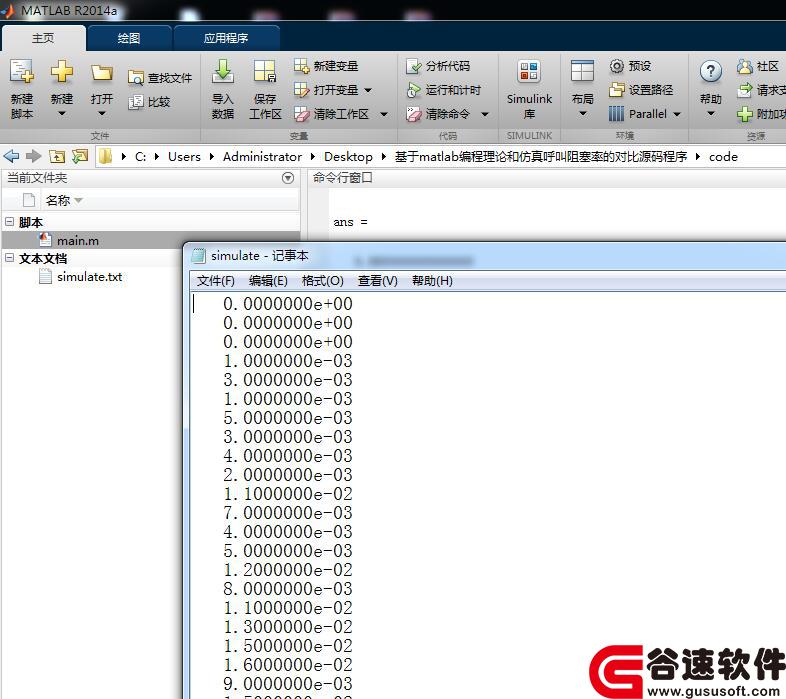
Task: Click C: drive in the address path
Action: tap(140, 156)
